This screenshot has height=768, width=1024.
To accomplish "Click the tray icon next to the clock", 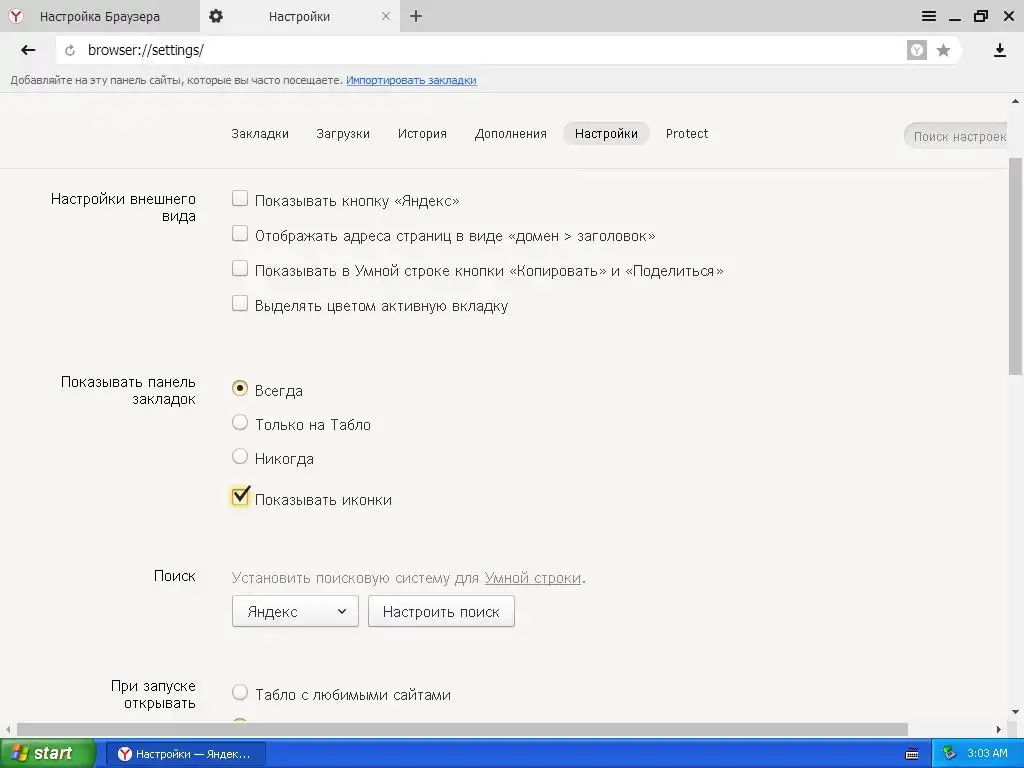I will click(x=950, y=754).
